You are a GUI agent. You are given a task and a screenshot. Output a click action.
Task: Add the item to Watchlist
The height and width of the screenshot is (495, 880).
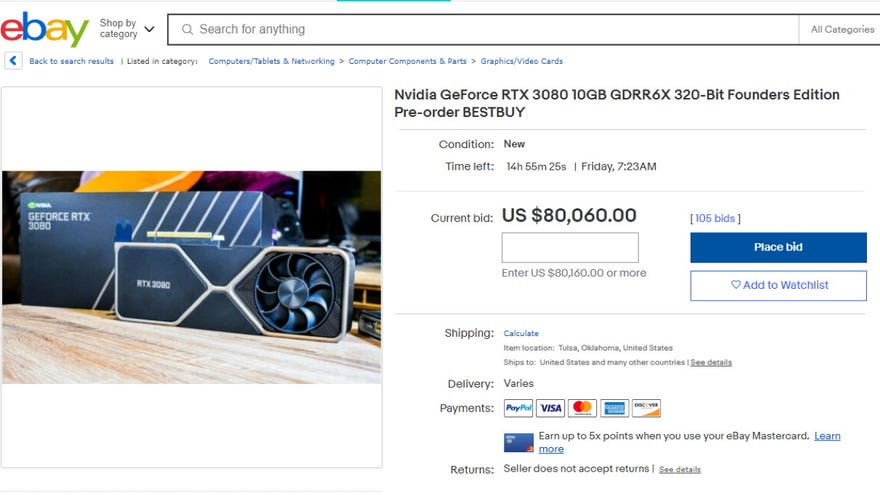[x=778, y=286]
